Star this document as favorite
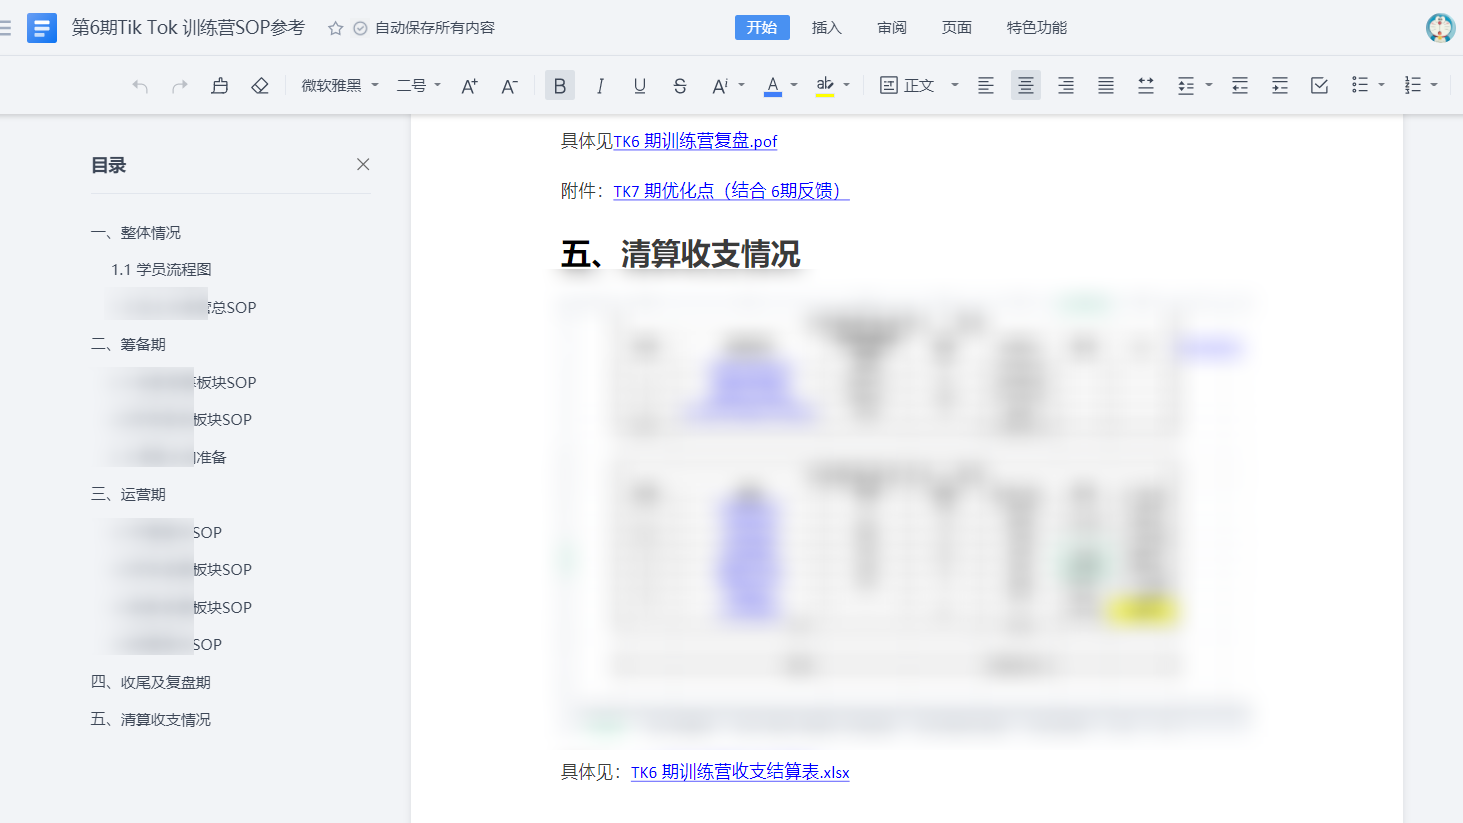 (x=336, y=28)
